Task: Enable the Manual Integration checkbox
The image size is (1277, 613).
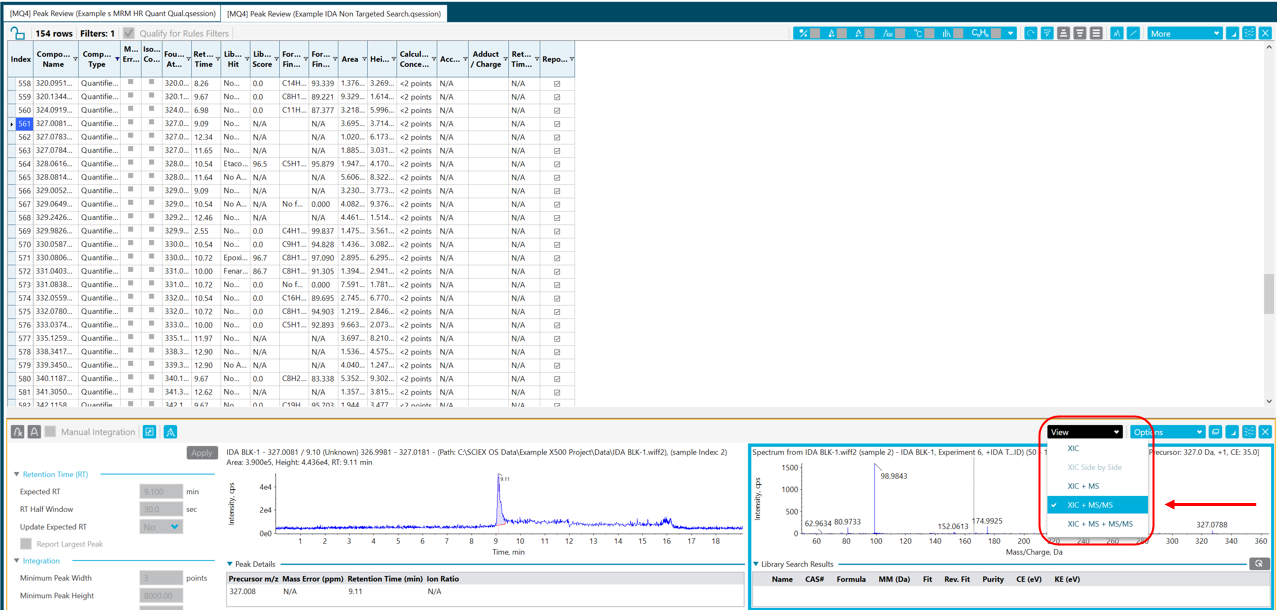Action: pos(51,432)
